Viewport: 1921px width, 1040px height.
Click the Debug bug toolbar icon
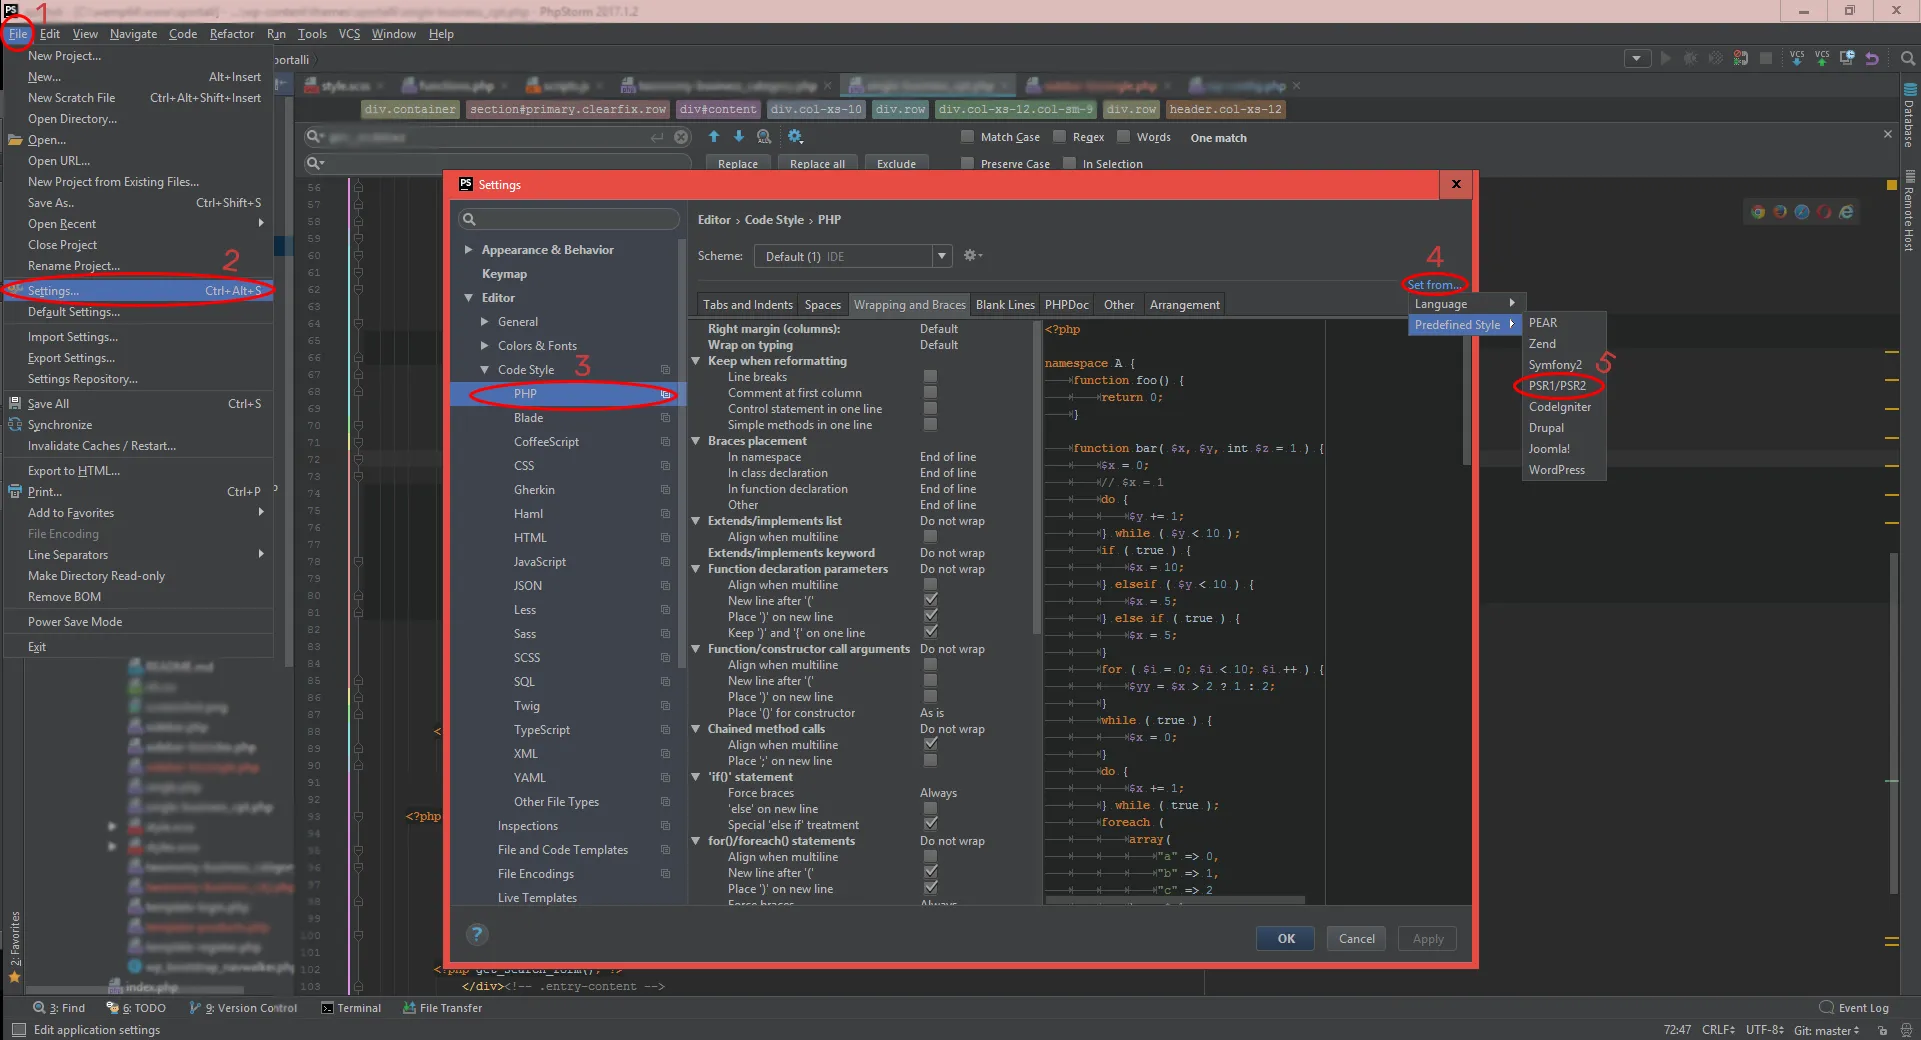1690,58
